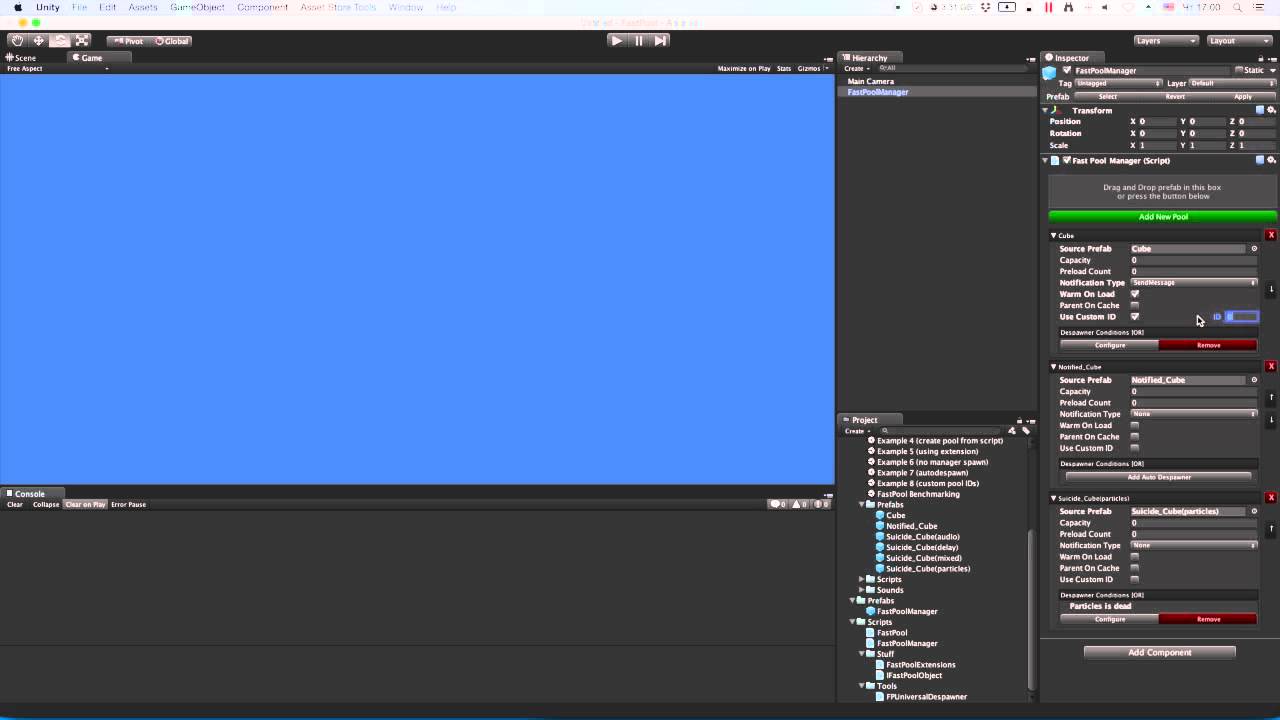
Task: Toggle Pivot handle position mode
Action: pyautogui.click(x=128, y=41)
